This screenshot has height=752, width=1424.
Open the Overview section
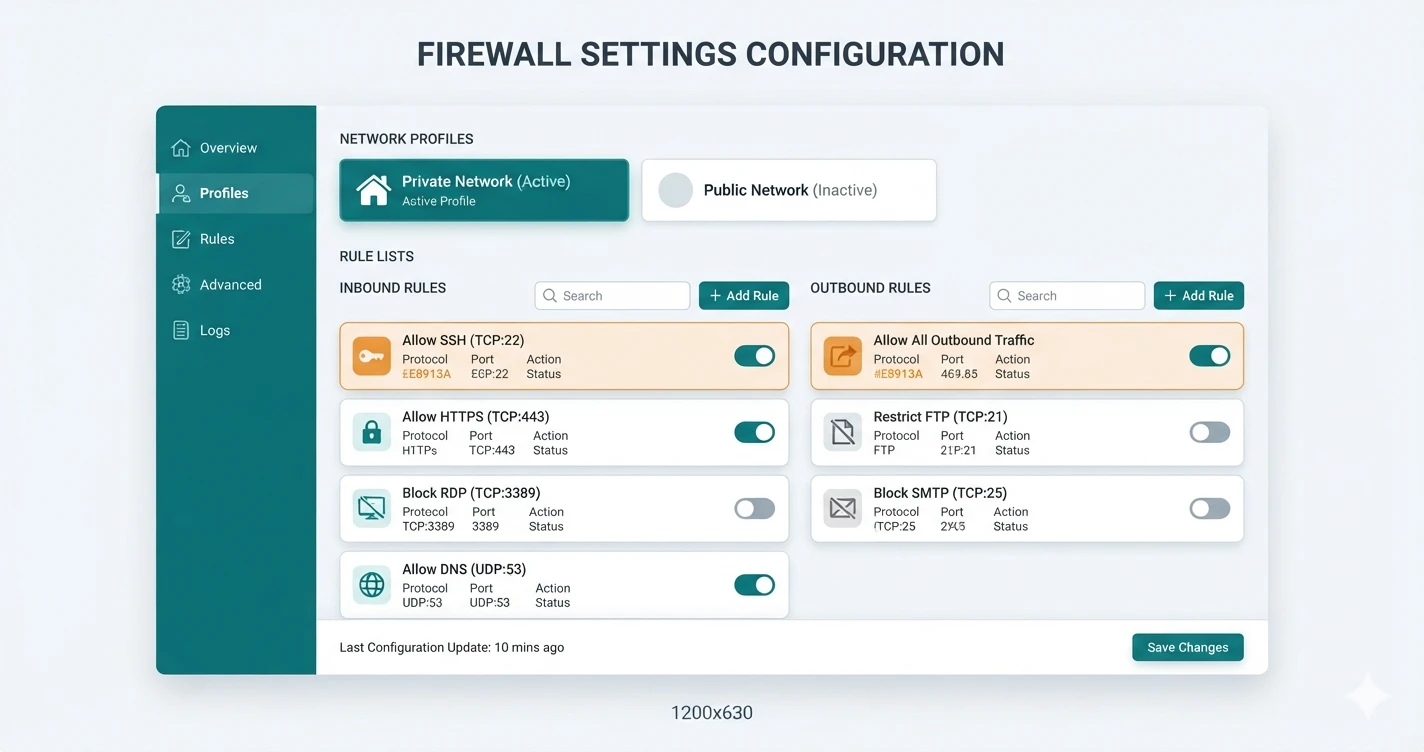coord(236,148)
